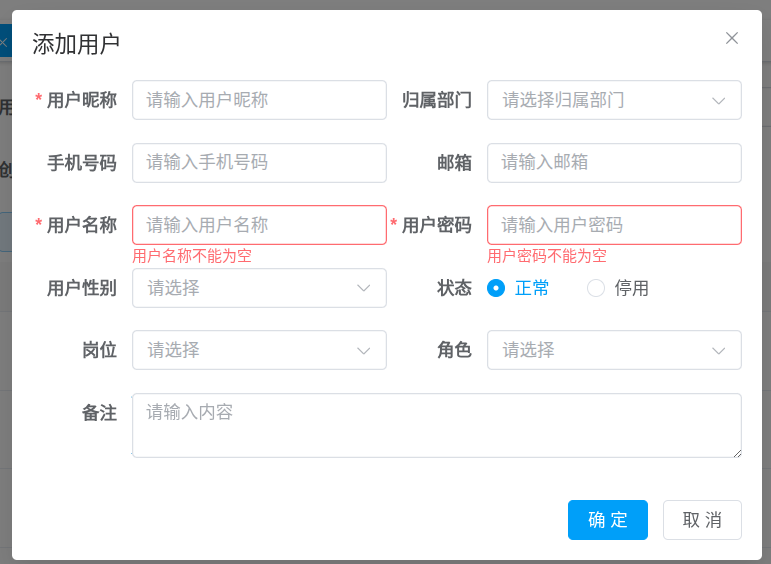Image resolution: width=771 pixels, height=564 pixels.
Task: Click the 备注 textarea resize handle
Action: (737, 453)
